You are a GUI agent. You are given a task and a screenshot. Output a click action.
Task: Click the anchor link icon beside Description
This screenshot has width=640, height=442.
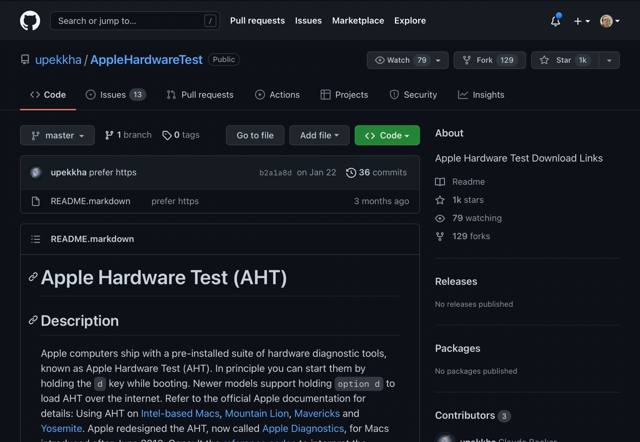[33, 321]
